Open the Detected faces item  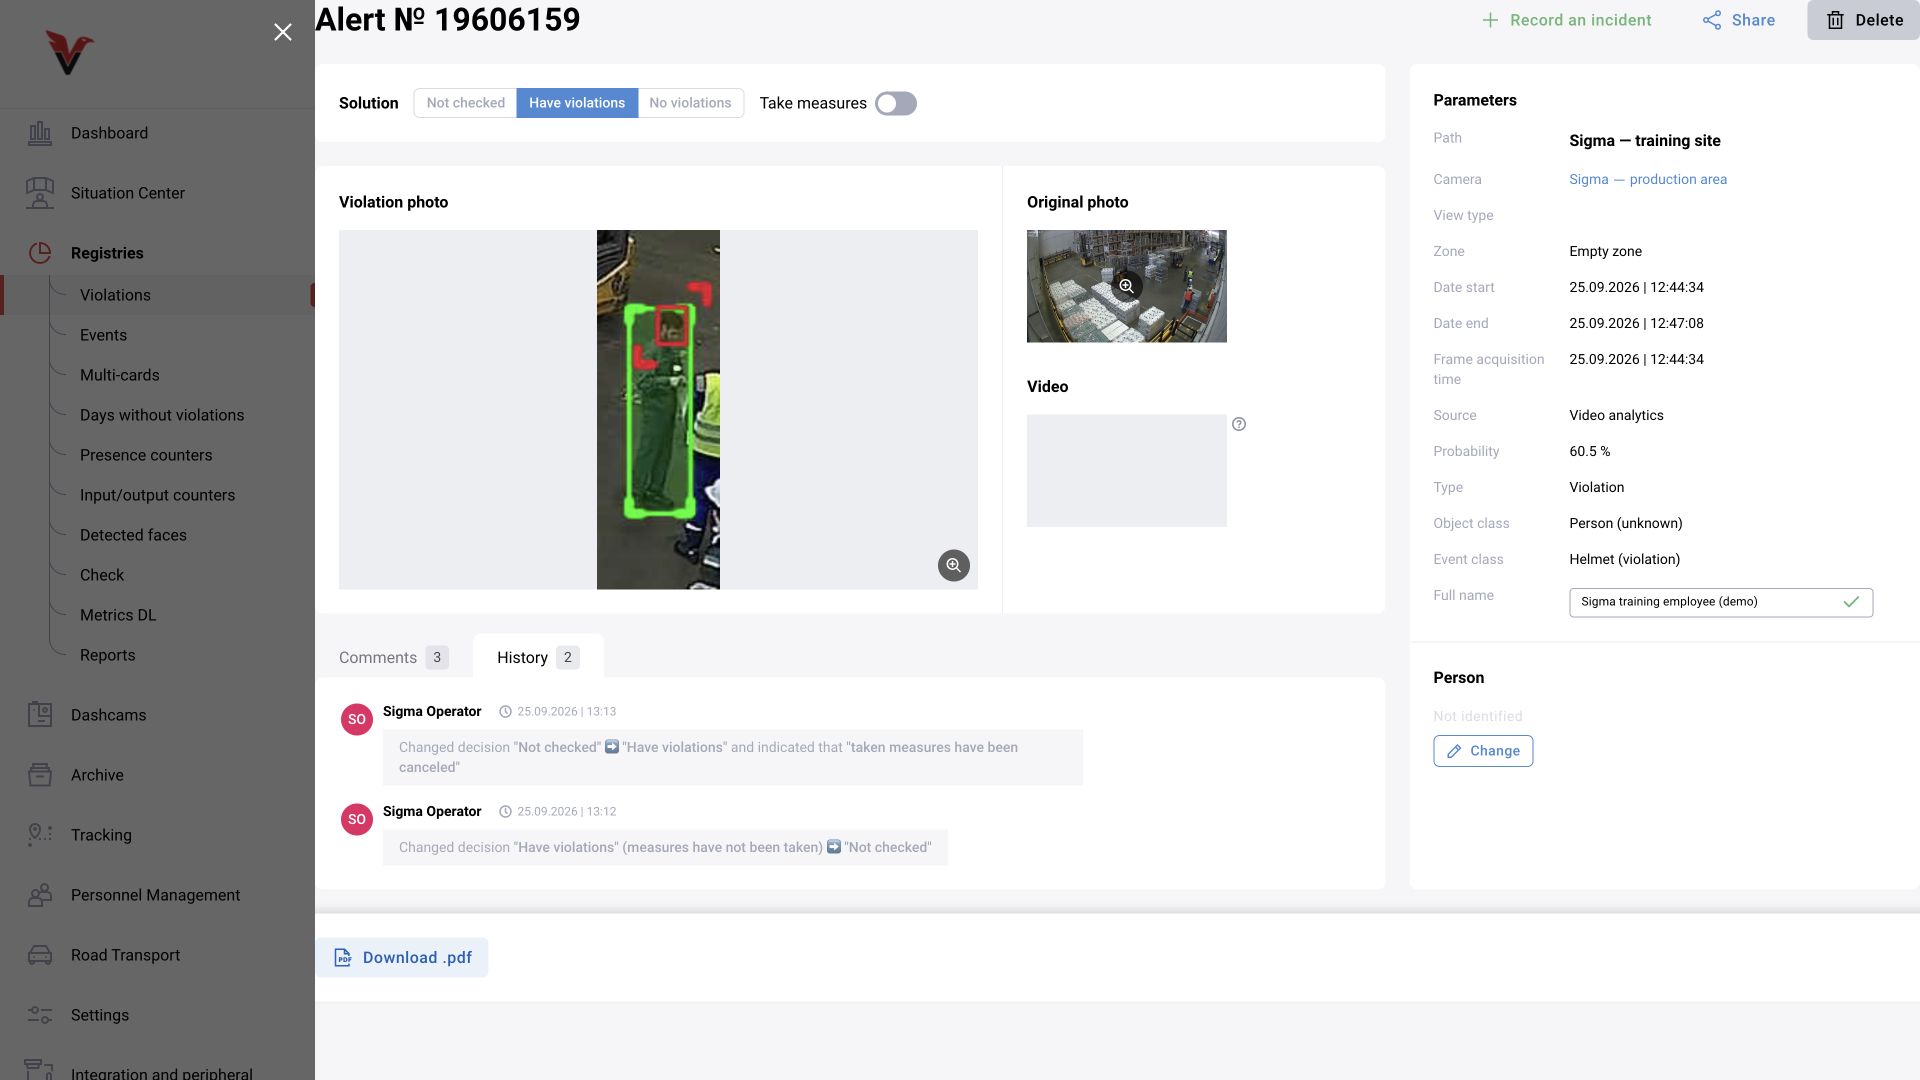coord(133,535)
